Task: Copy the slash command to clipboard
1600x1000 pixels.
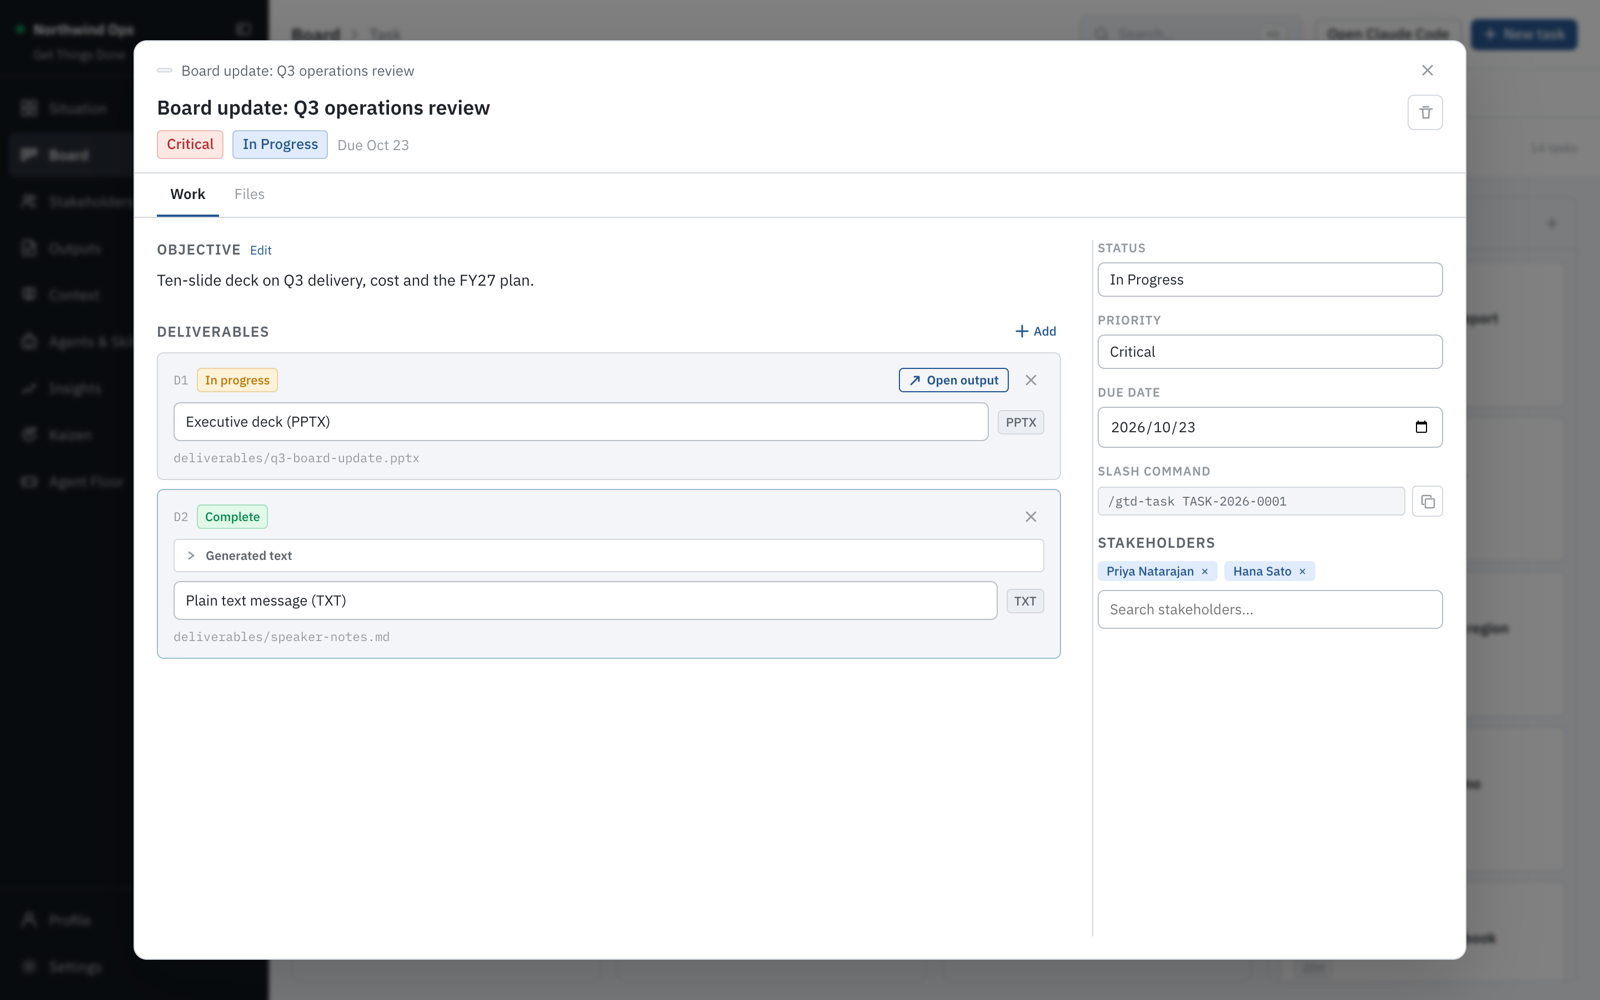Action: pos(1427,501)
